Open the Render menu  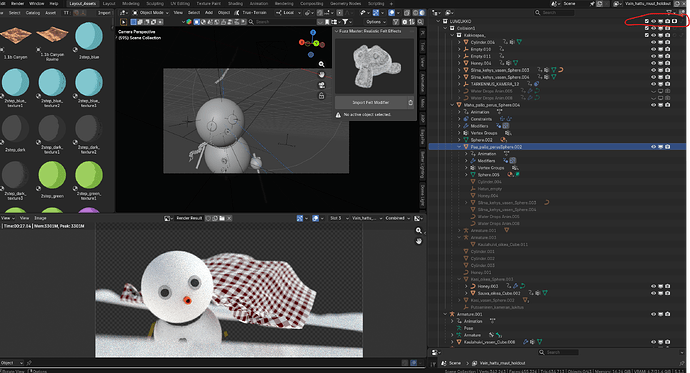click(x=18, y=4)
